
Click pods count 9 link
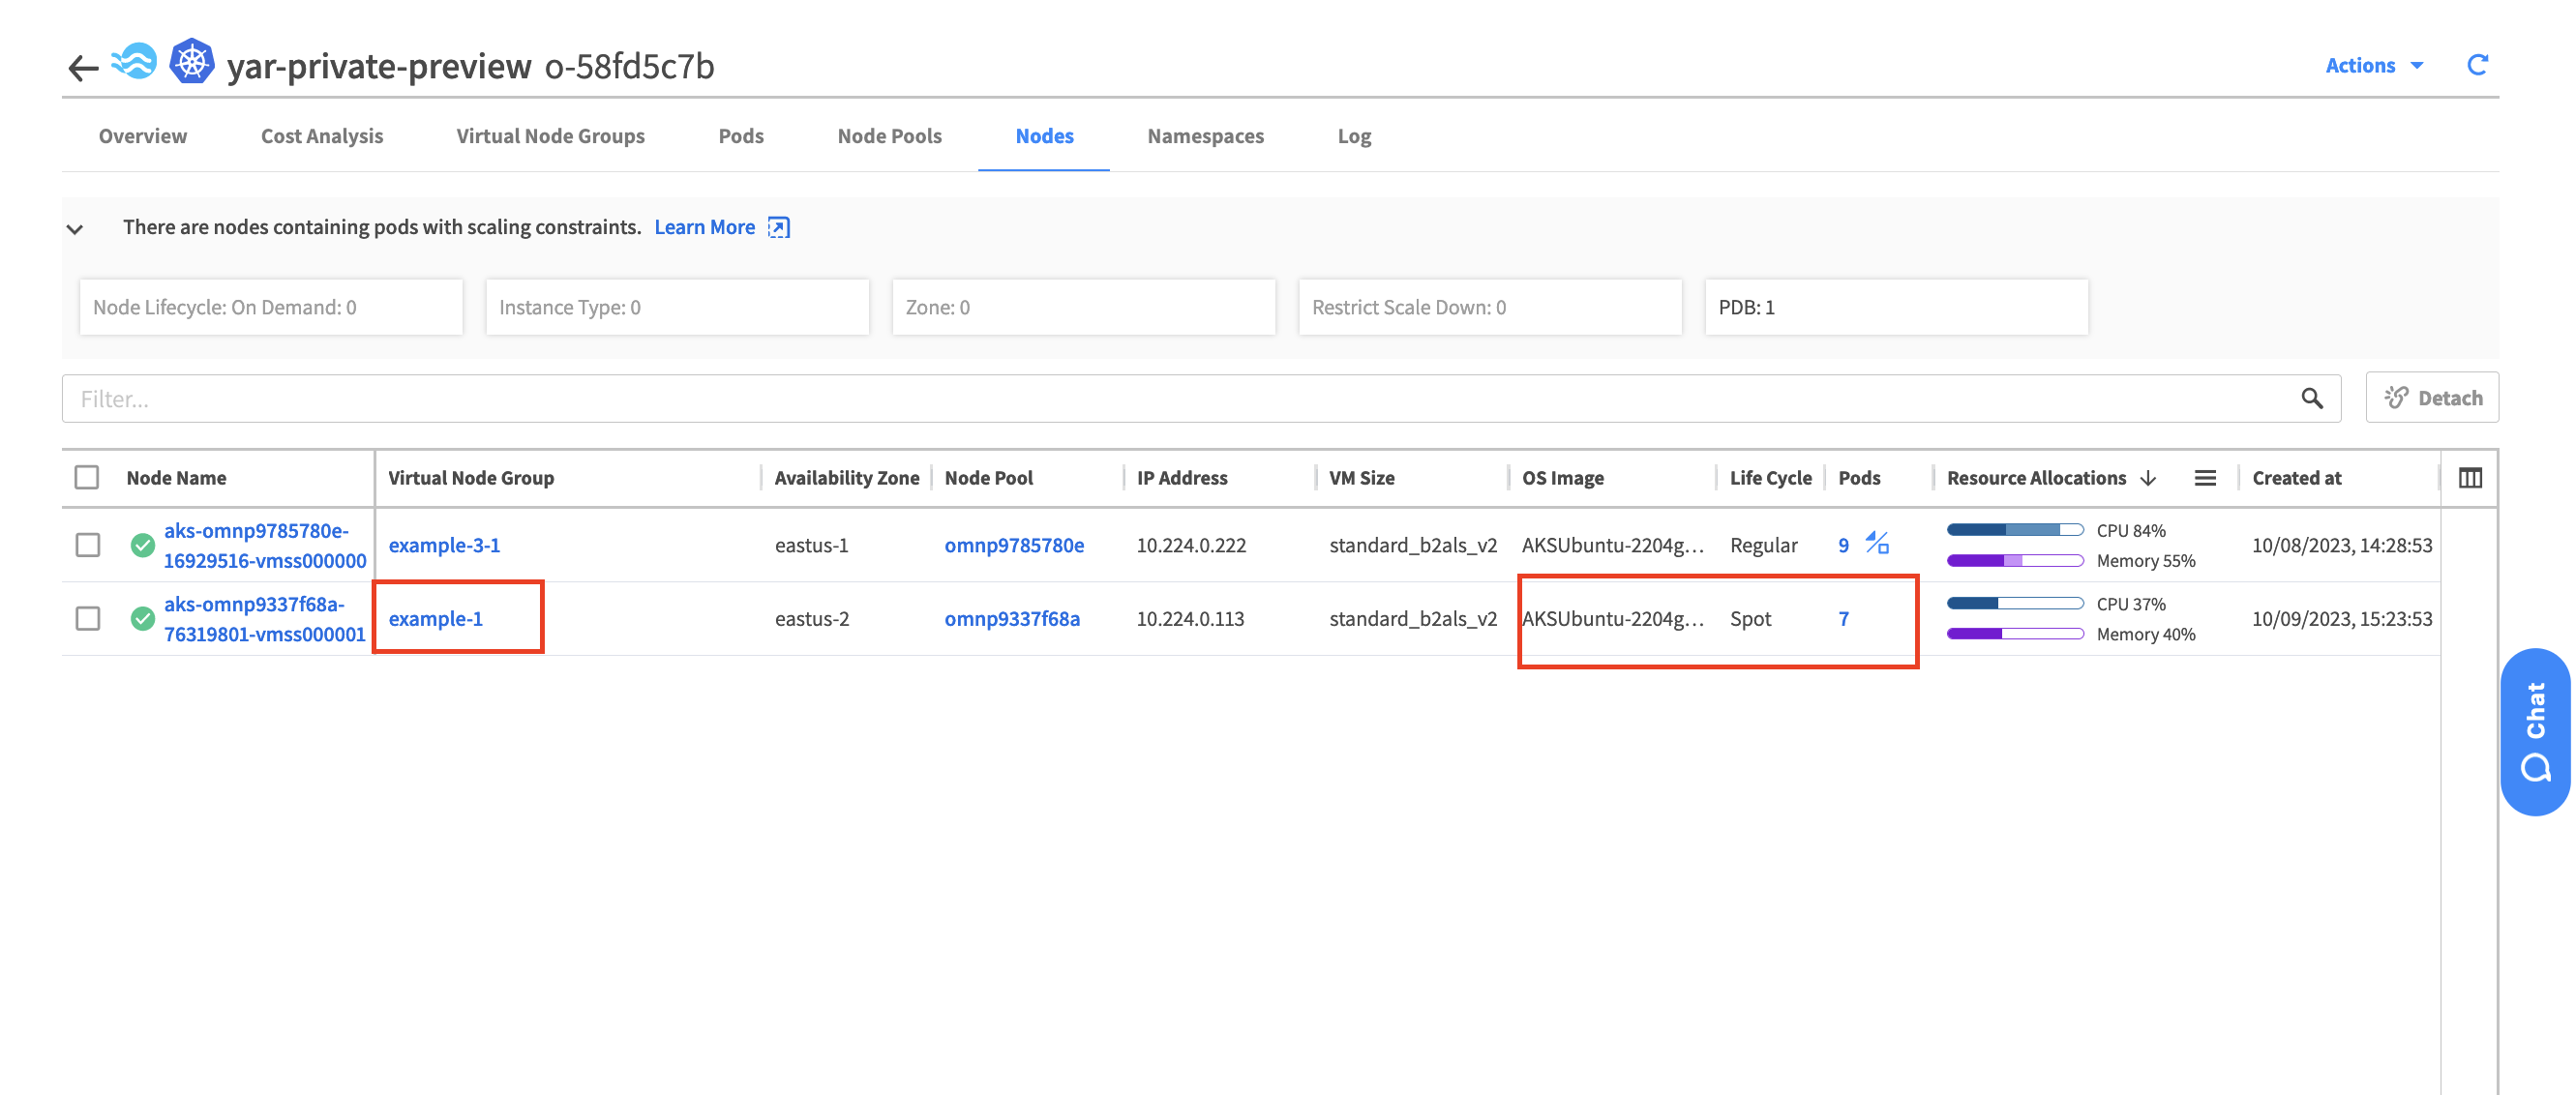[x=1843, y=545]
